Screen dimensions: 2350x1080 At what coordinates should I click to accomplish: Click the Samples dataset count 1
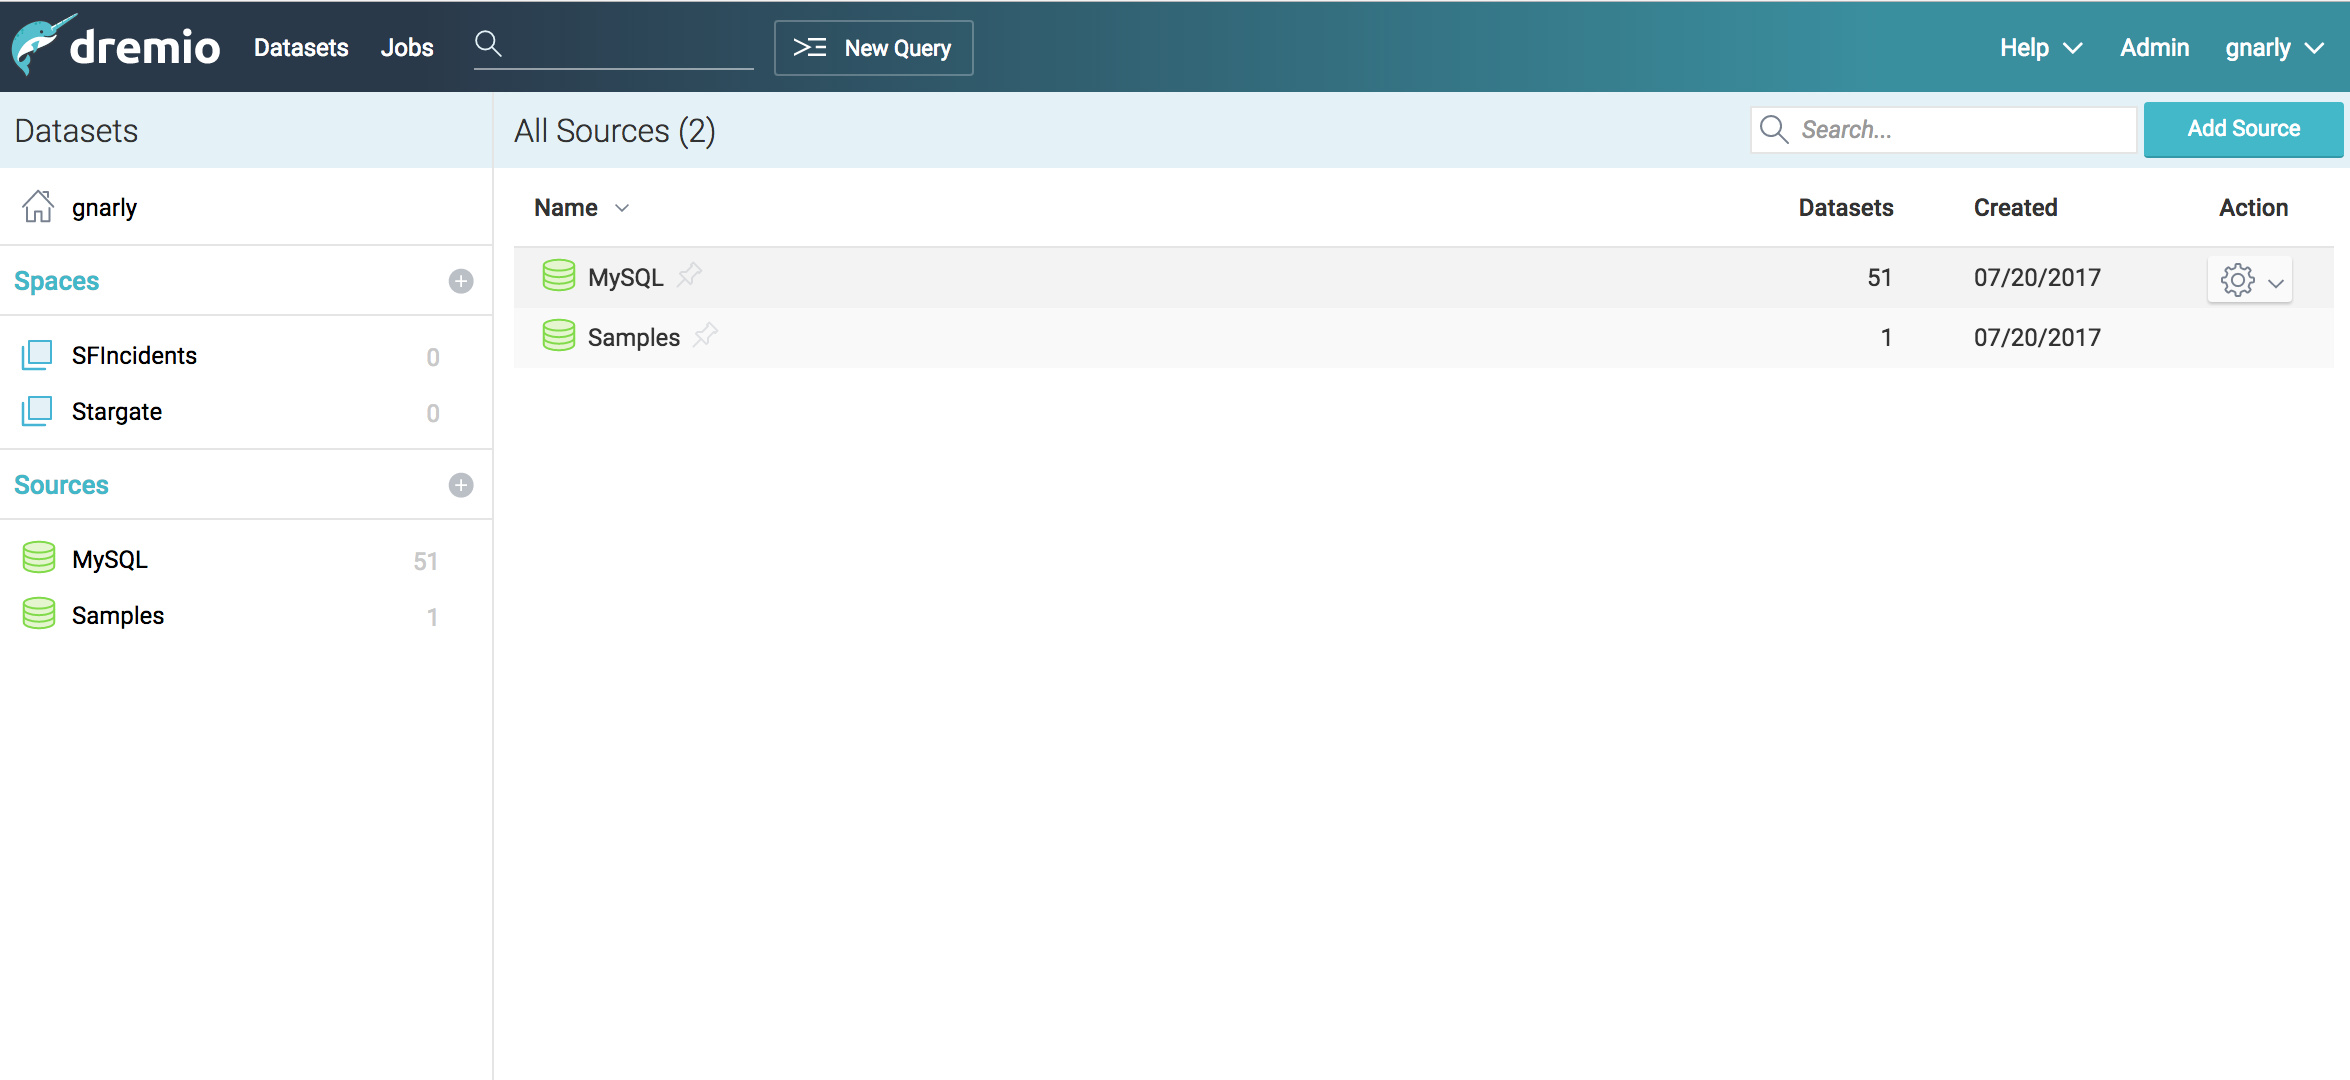click(x=1886, y=337)
